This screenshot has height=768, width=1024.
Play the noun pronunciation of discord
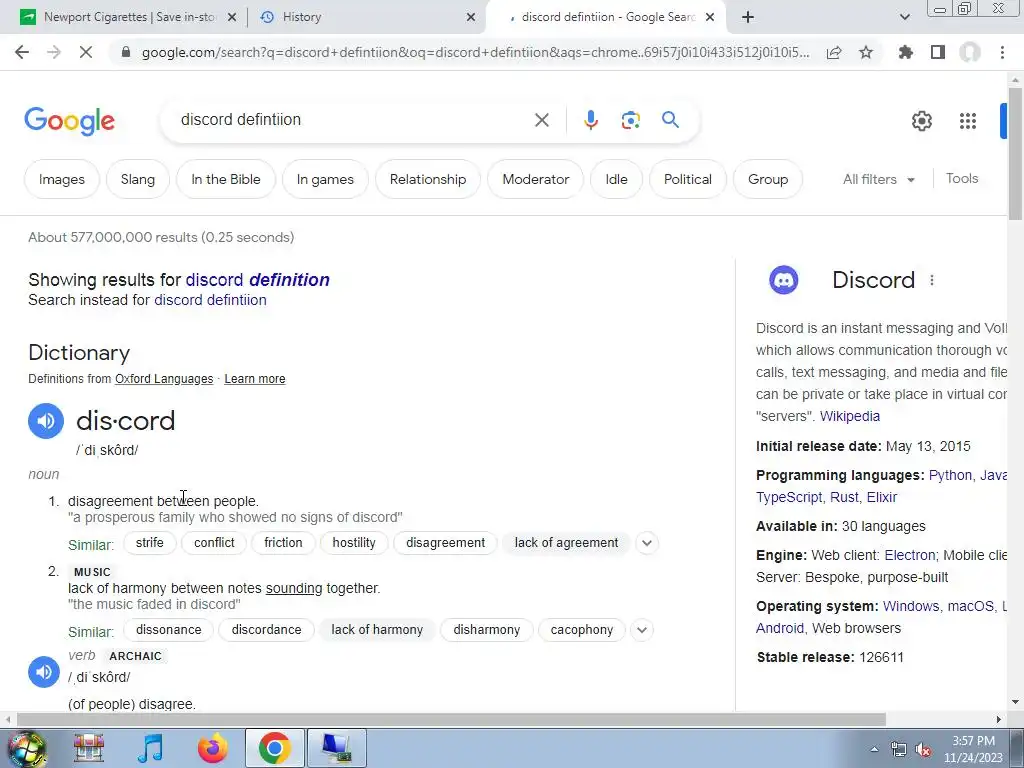coord(46,421)
